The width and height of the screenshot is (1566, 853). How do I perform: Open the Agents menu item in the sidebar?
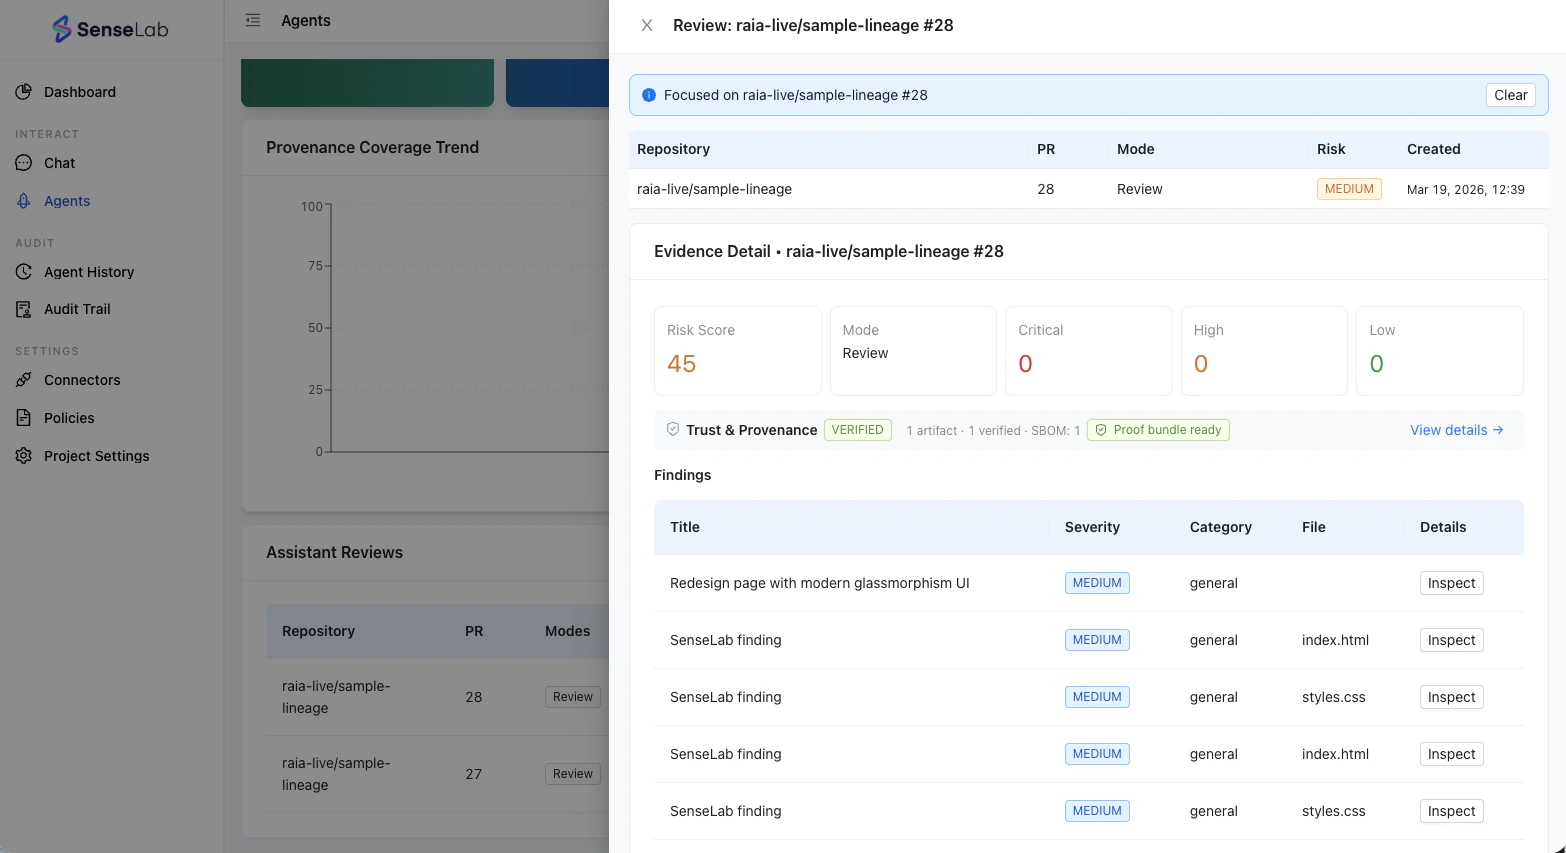tap(67, 201)
